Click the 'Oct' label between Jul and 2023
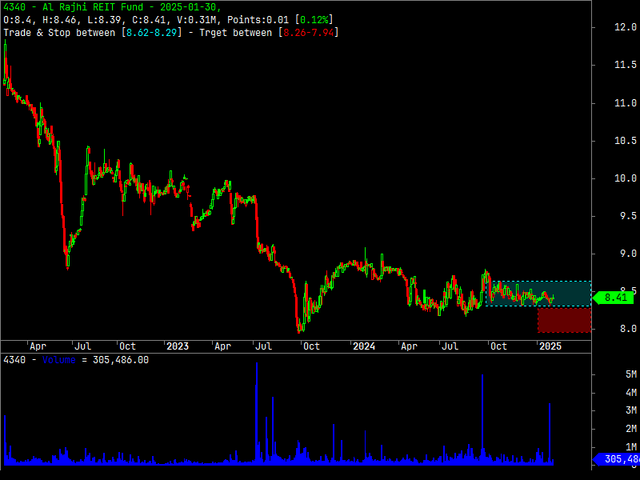Image resolution: width=640 pixels, height=480 pixels. pos(127,347)
